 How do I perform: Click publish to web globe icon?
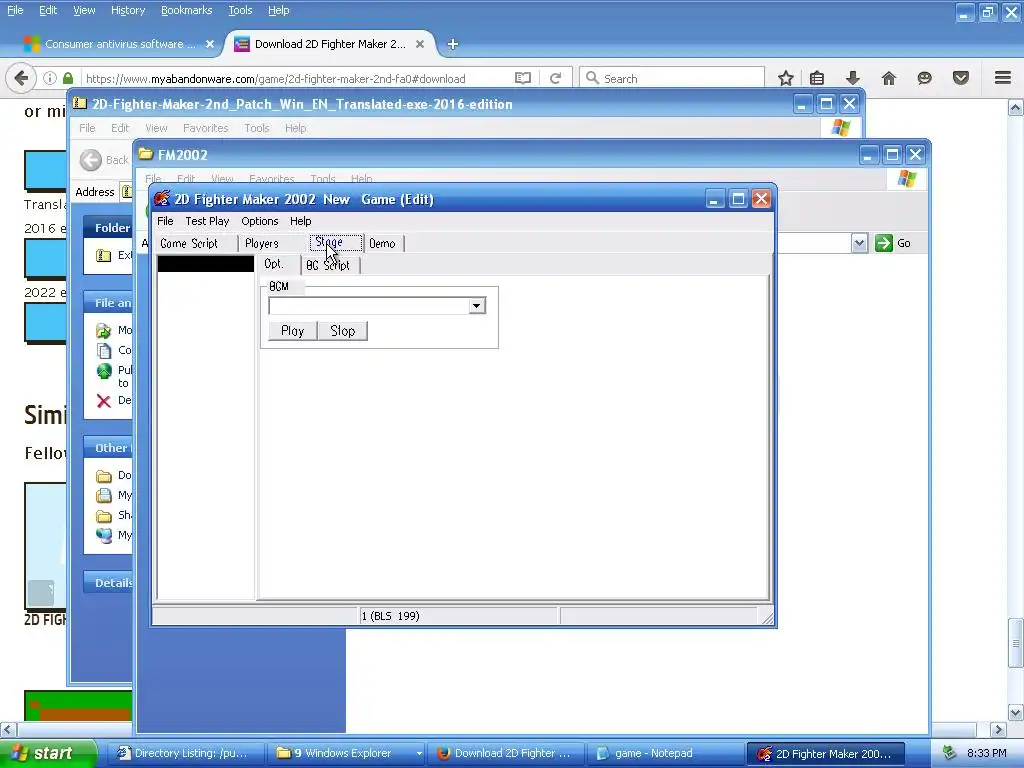pyautogui.click(x=104, y=372)
